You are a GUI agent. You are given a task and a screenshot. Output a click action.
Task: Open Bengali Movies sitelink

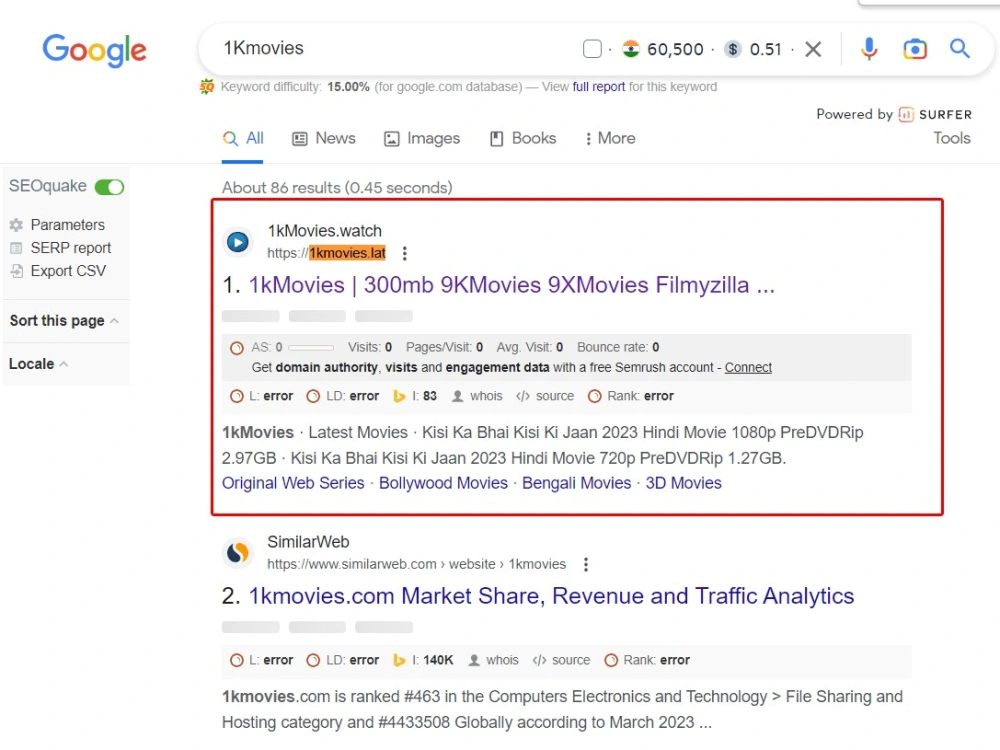[x=577, y=483]
